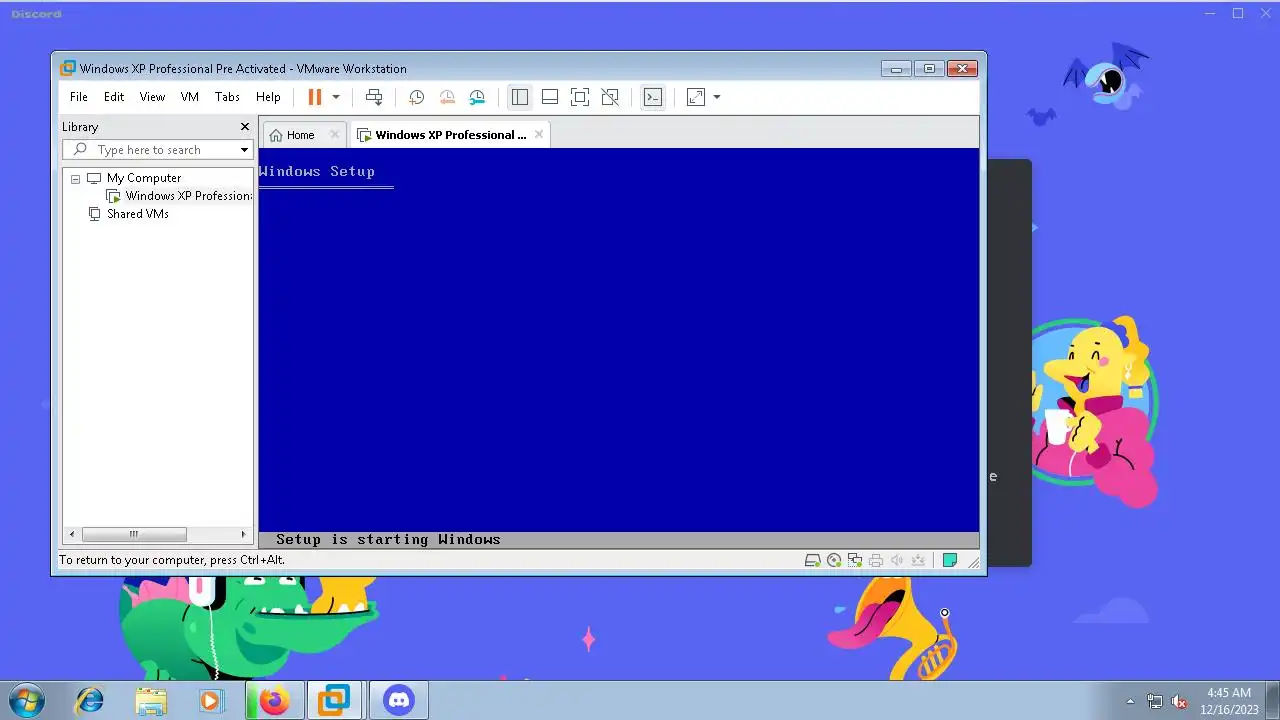
Task: Revert the VM to its previous snapshot
Action: coord(447,97)
